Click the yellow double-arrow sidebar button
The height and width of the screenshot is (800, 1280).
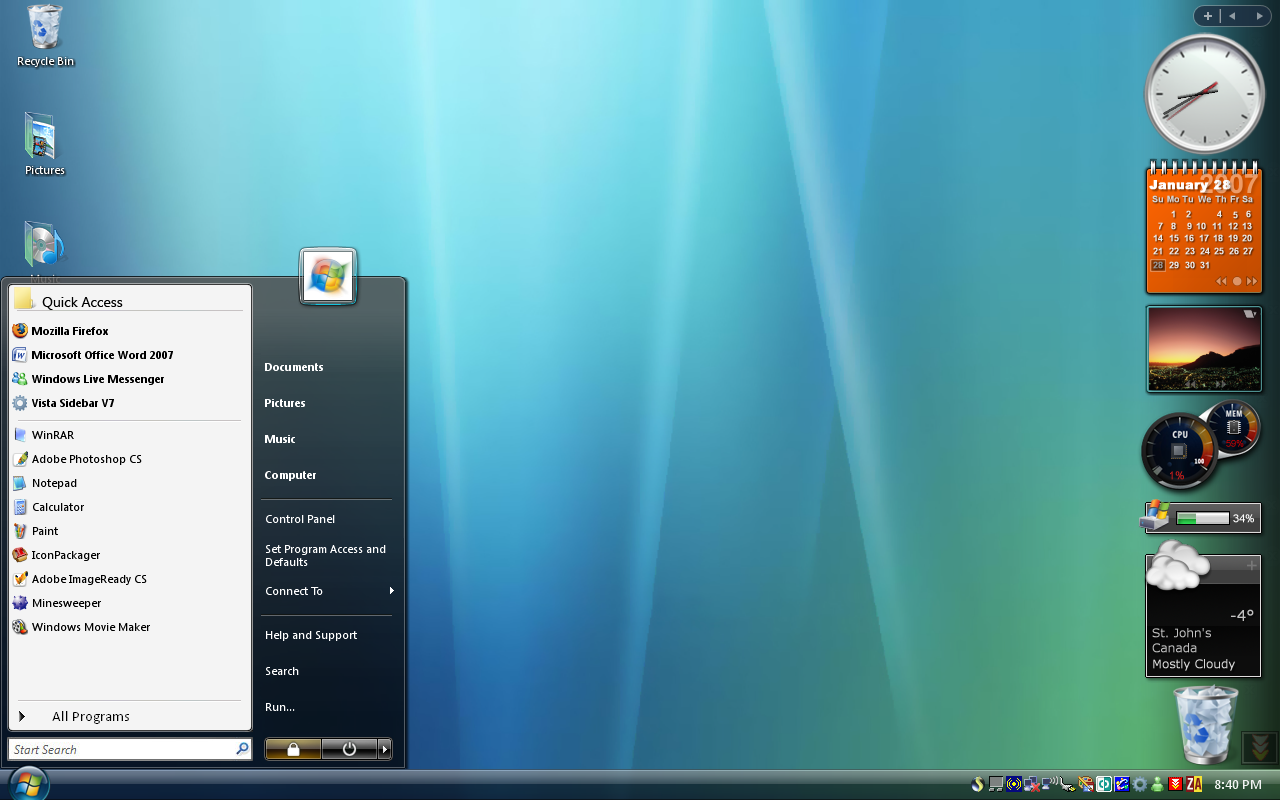[x=1260, y=747]
